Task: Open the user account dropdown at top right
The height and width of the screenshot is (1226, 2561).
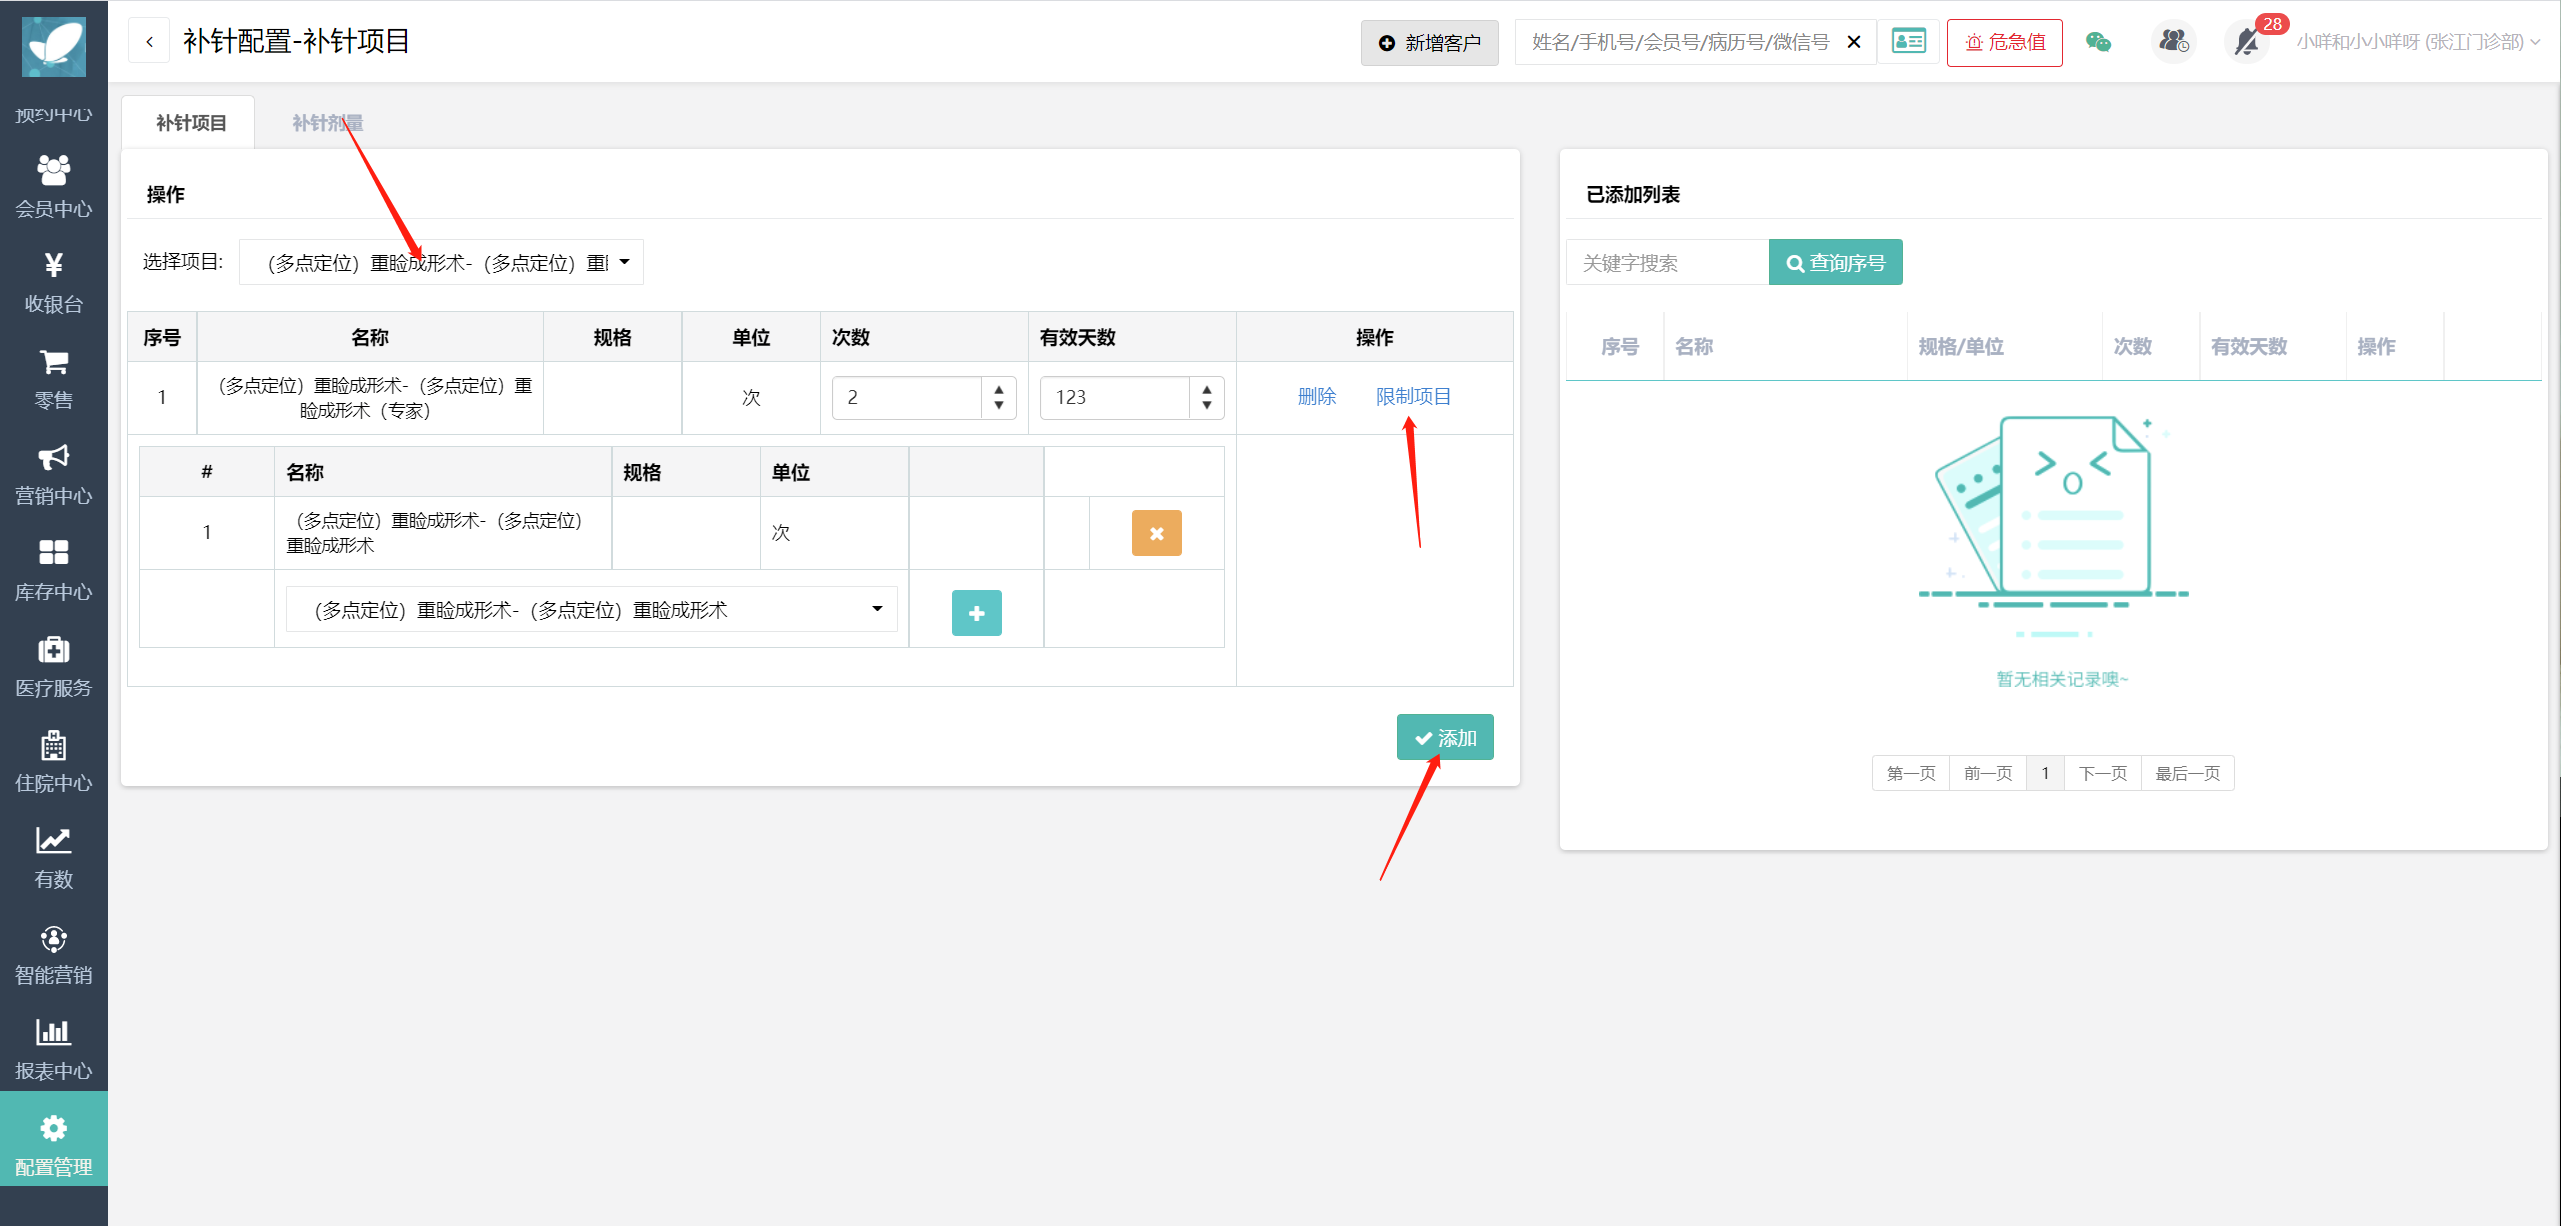Action: [2418, 42]
